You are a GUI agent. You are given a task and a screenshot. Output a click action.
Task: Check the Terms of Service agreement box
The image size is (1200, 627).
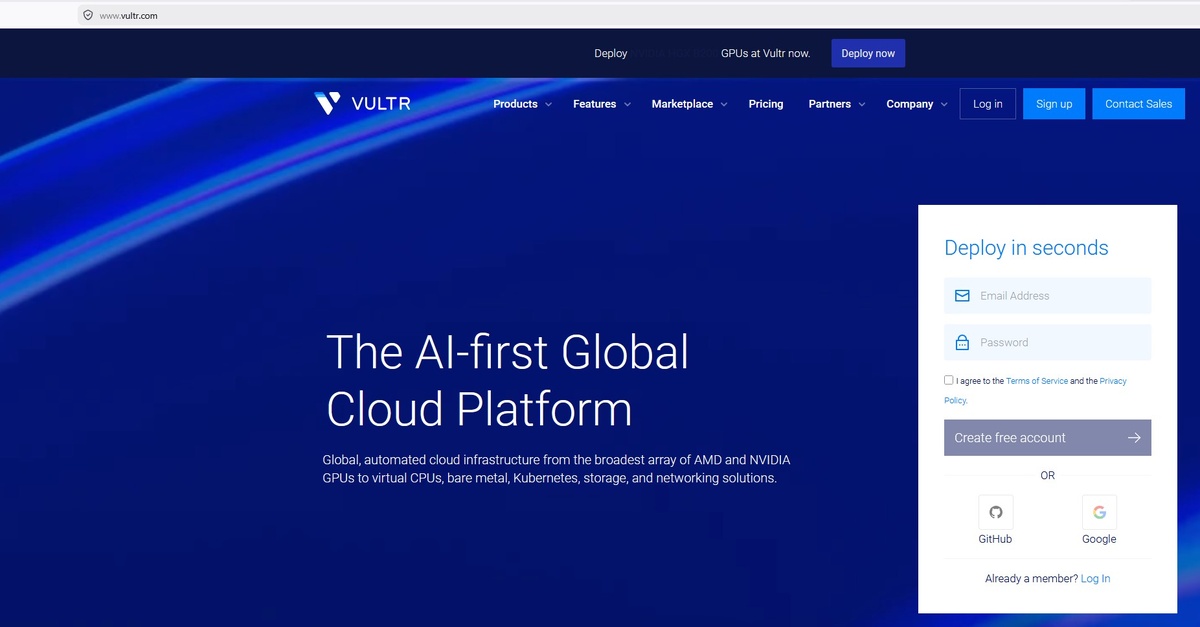point(949,380)
